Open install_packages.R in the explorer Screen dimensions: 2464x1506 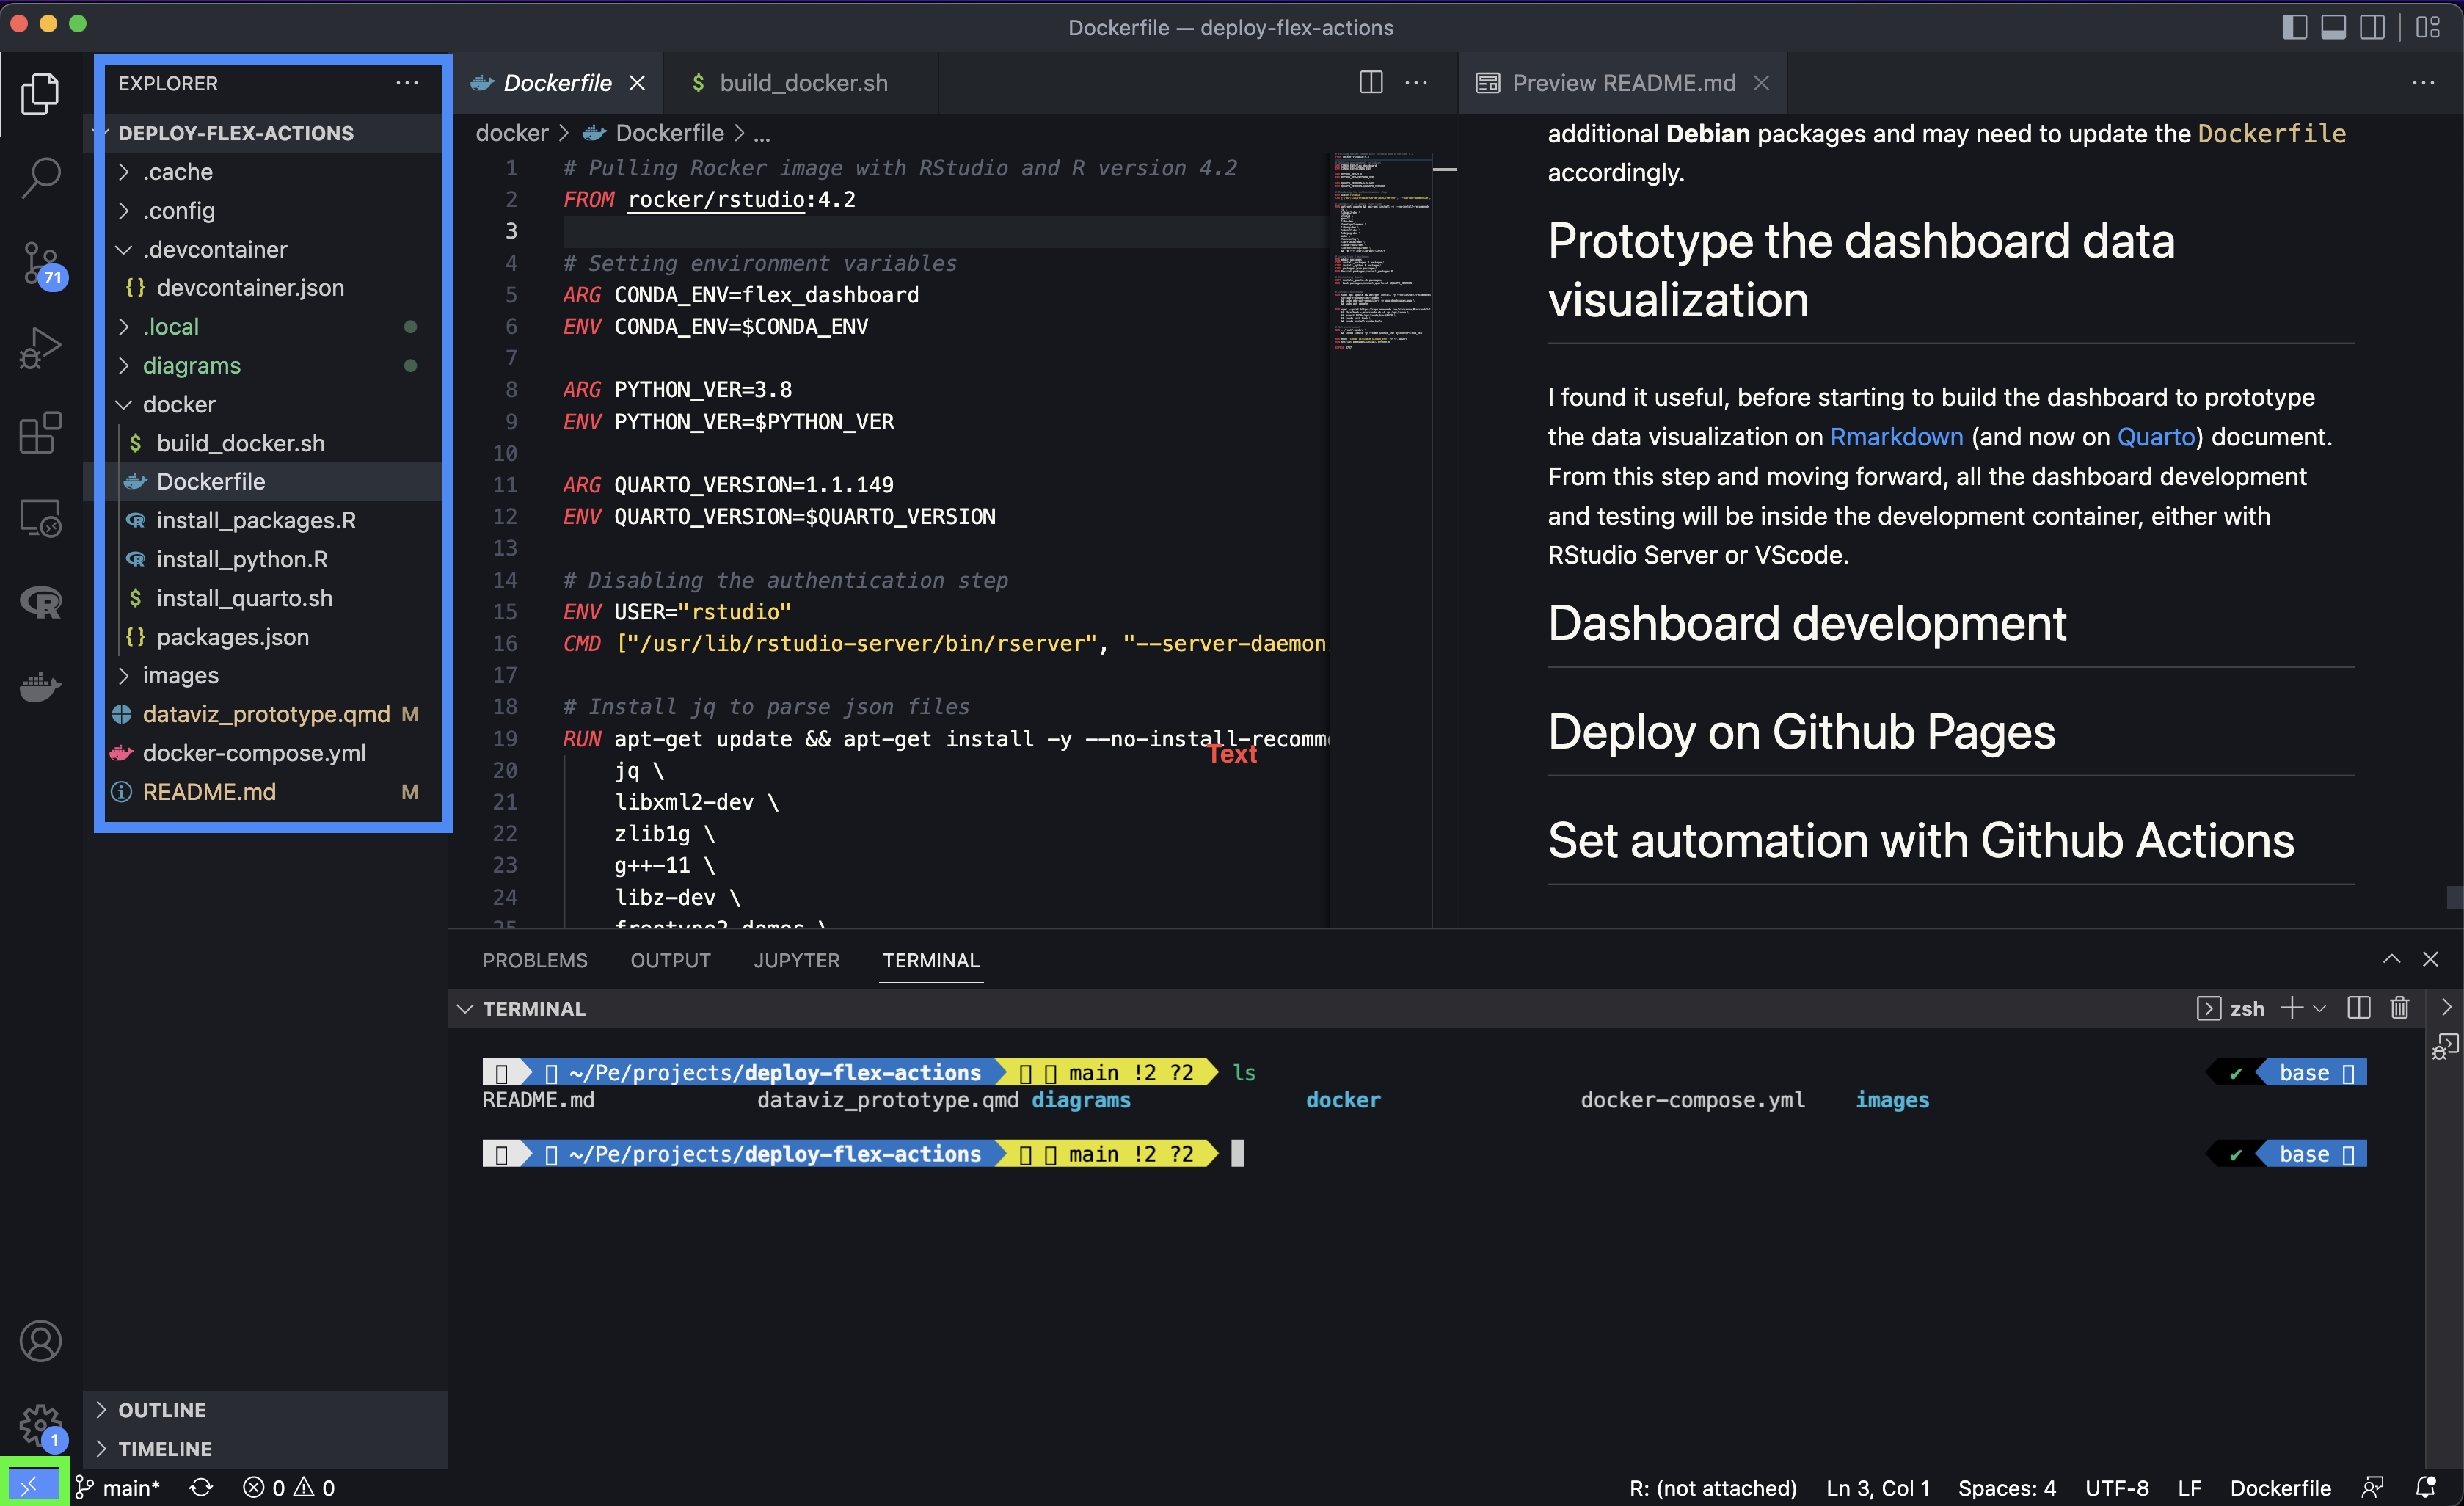pos(256,520)
